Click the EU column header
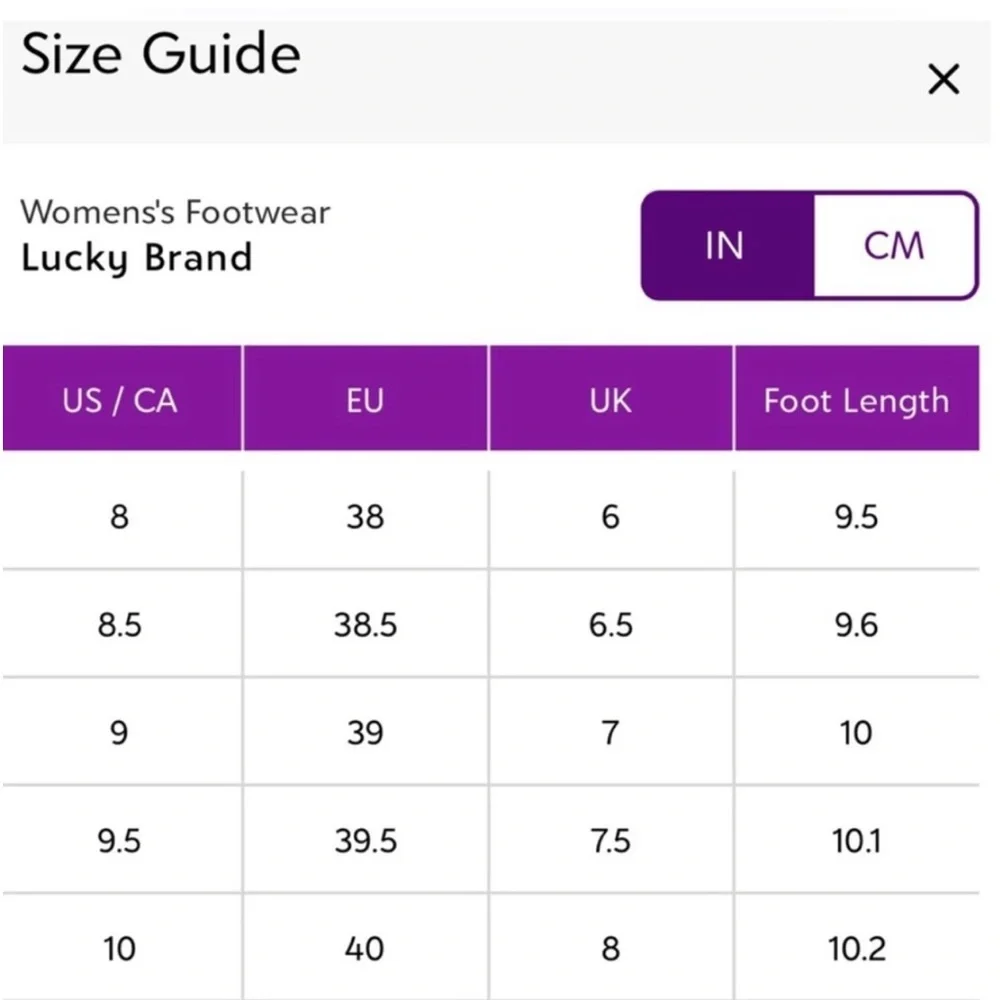Screen dimensions: 1000x1000 point(365,399)
